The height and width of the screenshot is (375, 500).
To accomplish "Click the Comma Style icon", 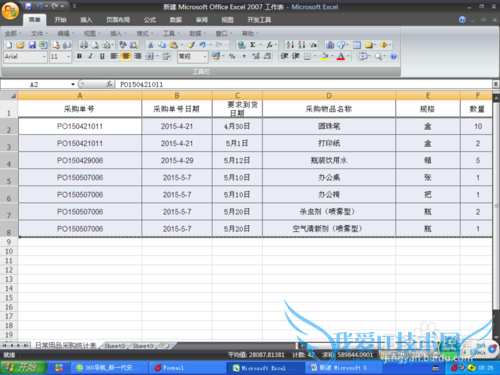I will tap(244, 56).
